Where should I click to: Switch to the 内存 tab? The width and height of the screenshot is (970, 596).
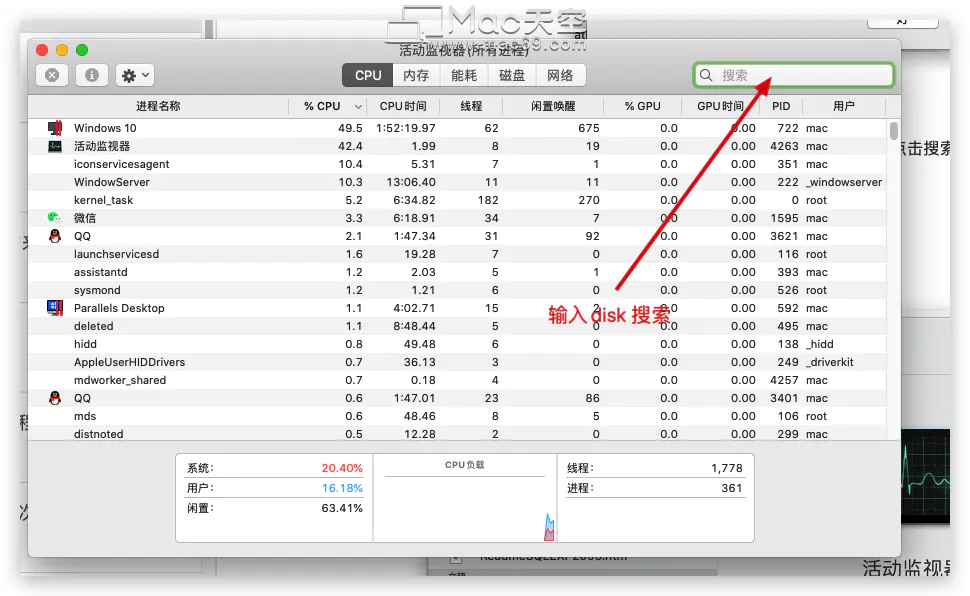coord(416,76)
